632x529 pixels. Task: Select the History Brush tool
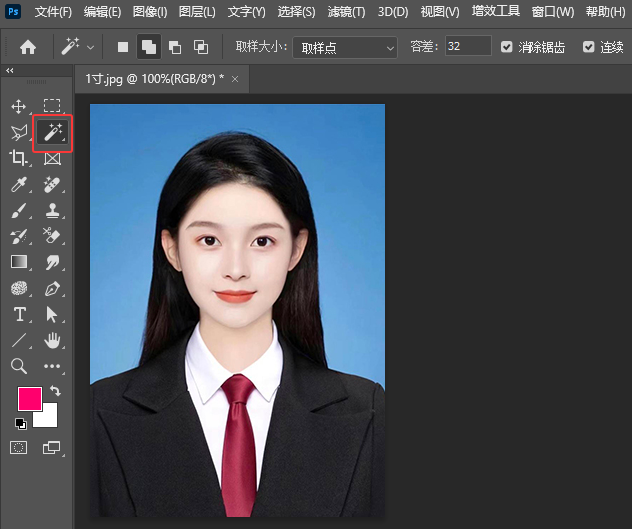[19, 237]
